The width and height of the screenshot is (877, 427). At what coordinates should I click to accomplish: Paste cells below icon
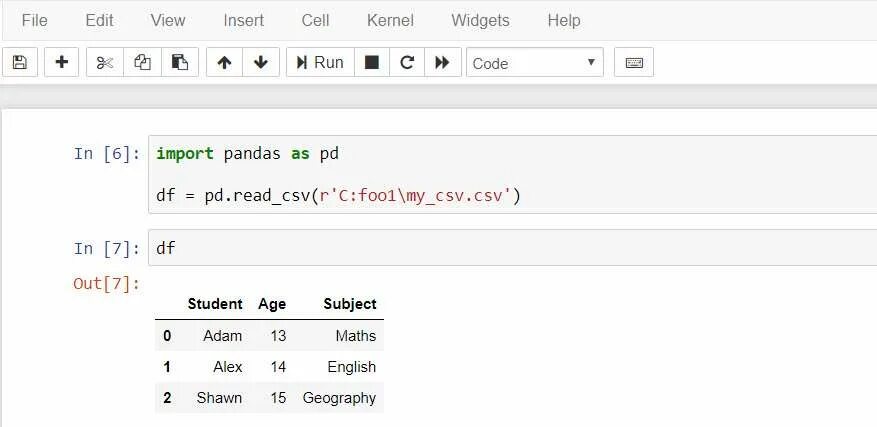pos(180,62)
